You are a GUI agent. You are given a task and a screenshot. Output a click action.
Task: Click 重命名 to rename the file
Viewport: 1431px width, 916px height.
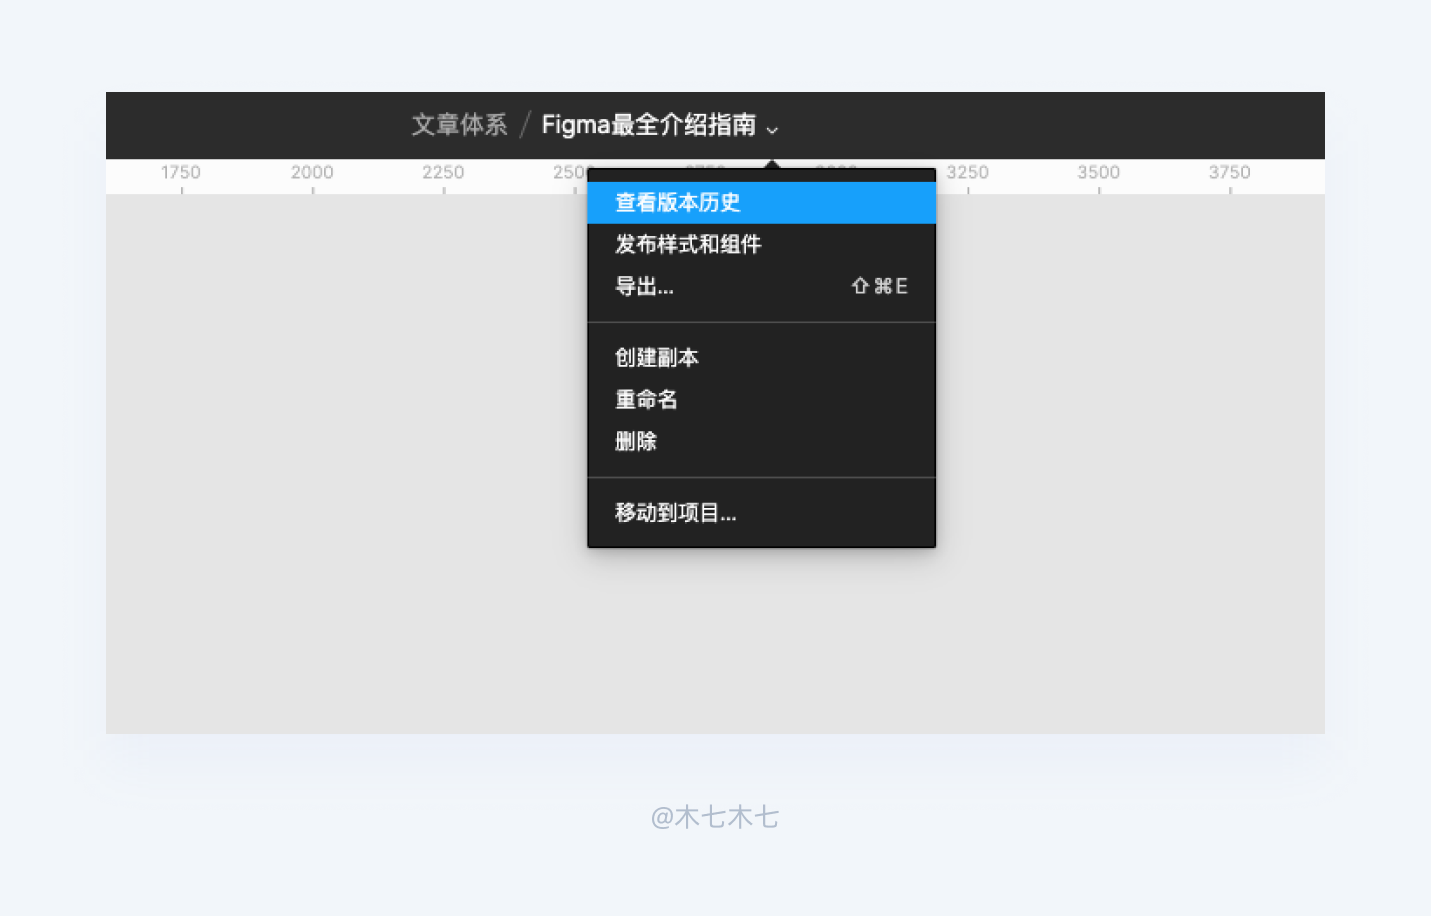(646, 399)
